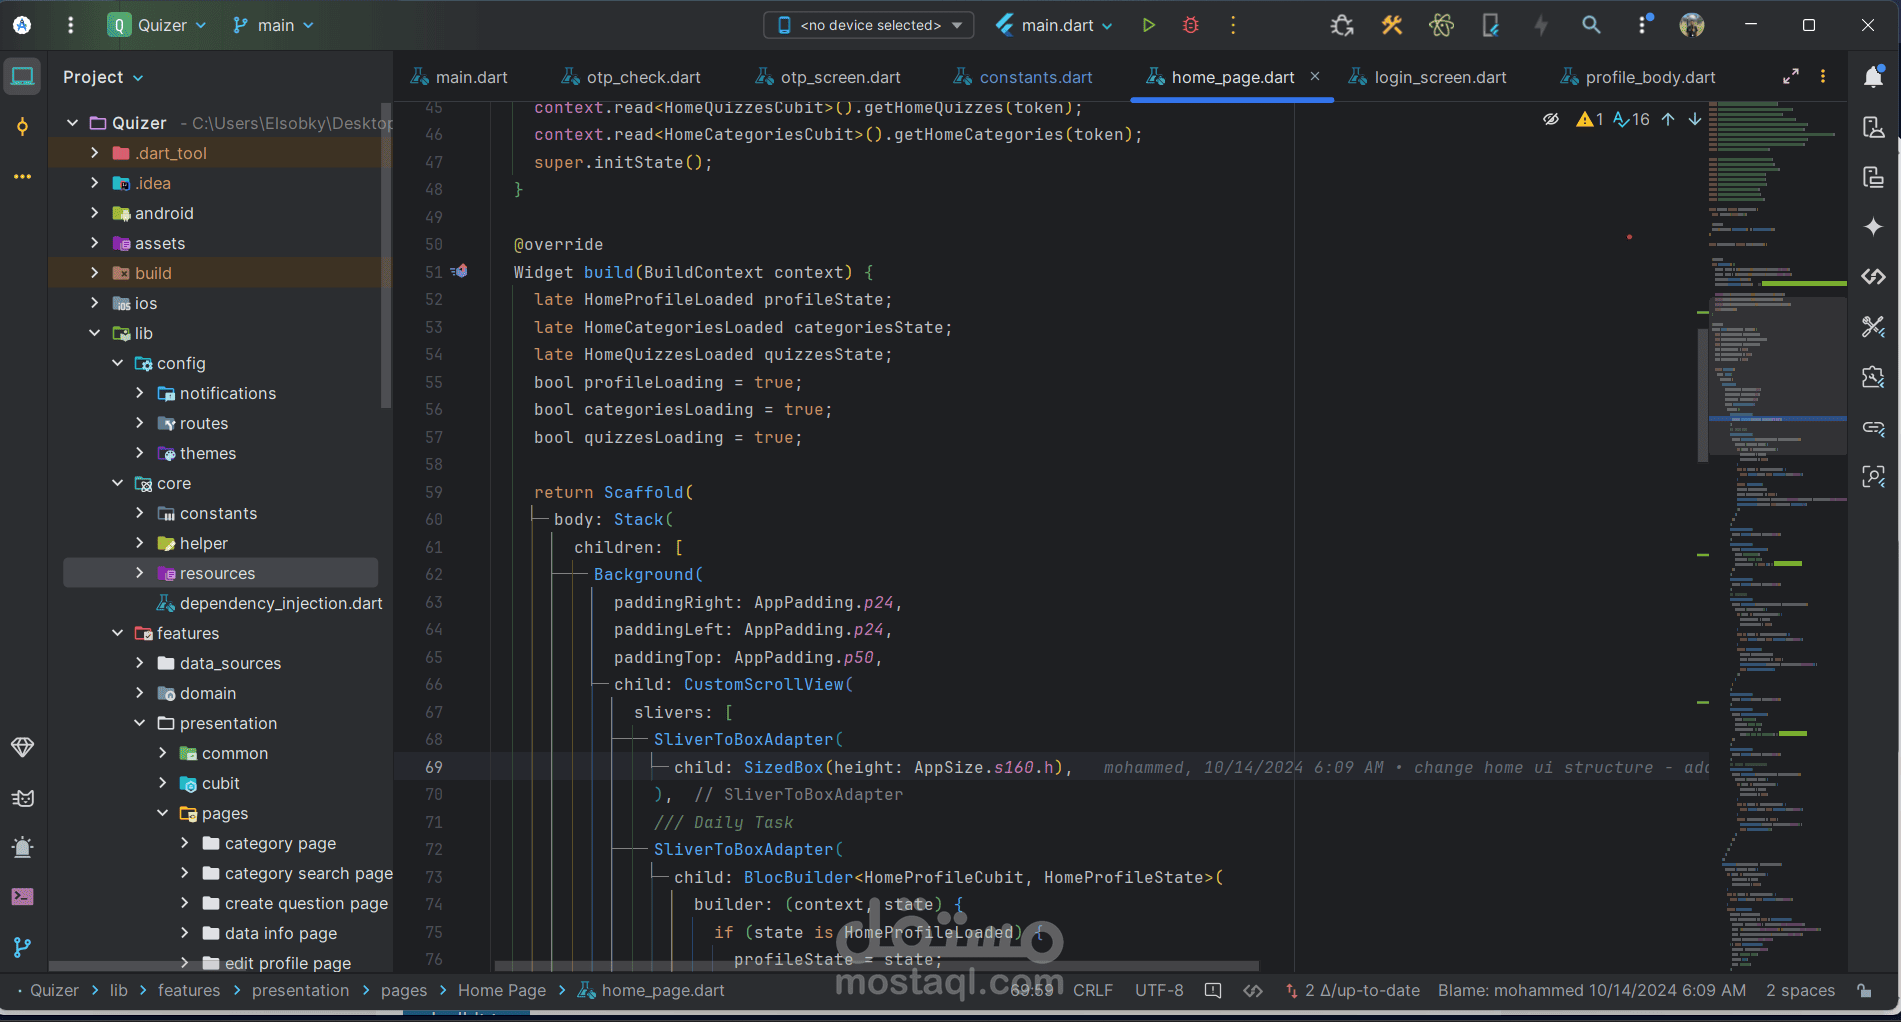Viewport: 1901px width, 1022px height.
Task: Open the Notifications bell panel
Action: (1873, 76)
